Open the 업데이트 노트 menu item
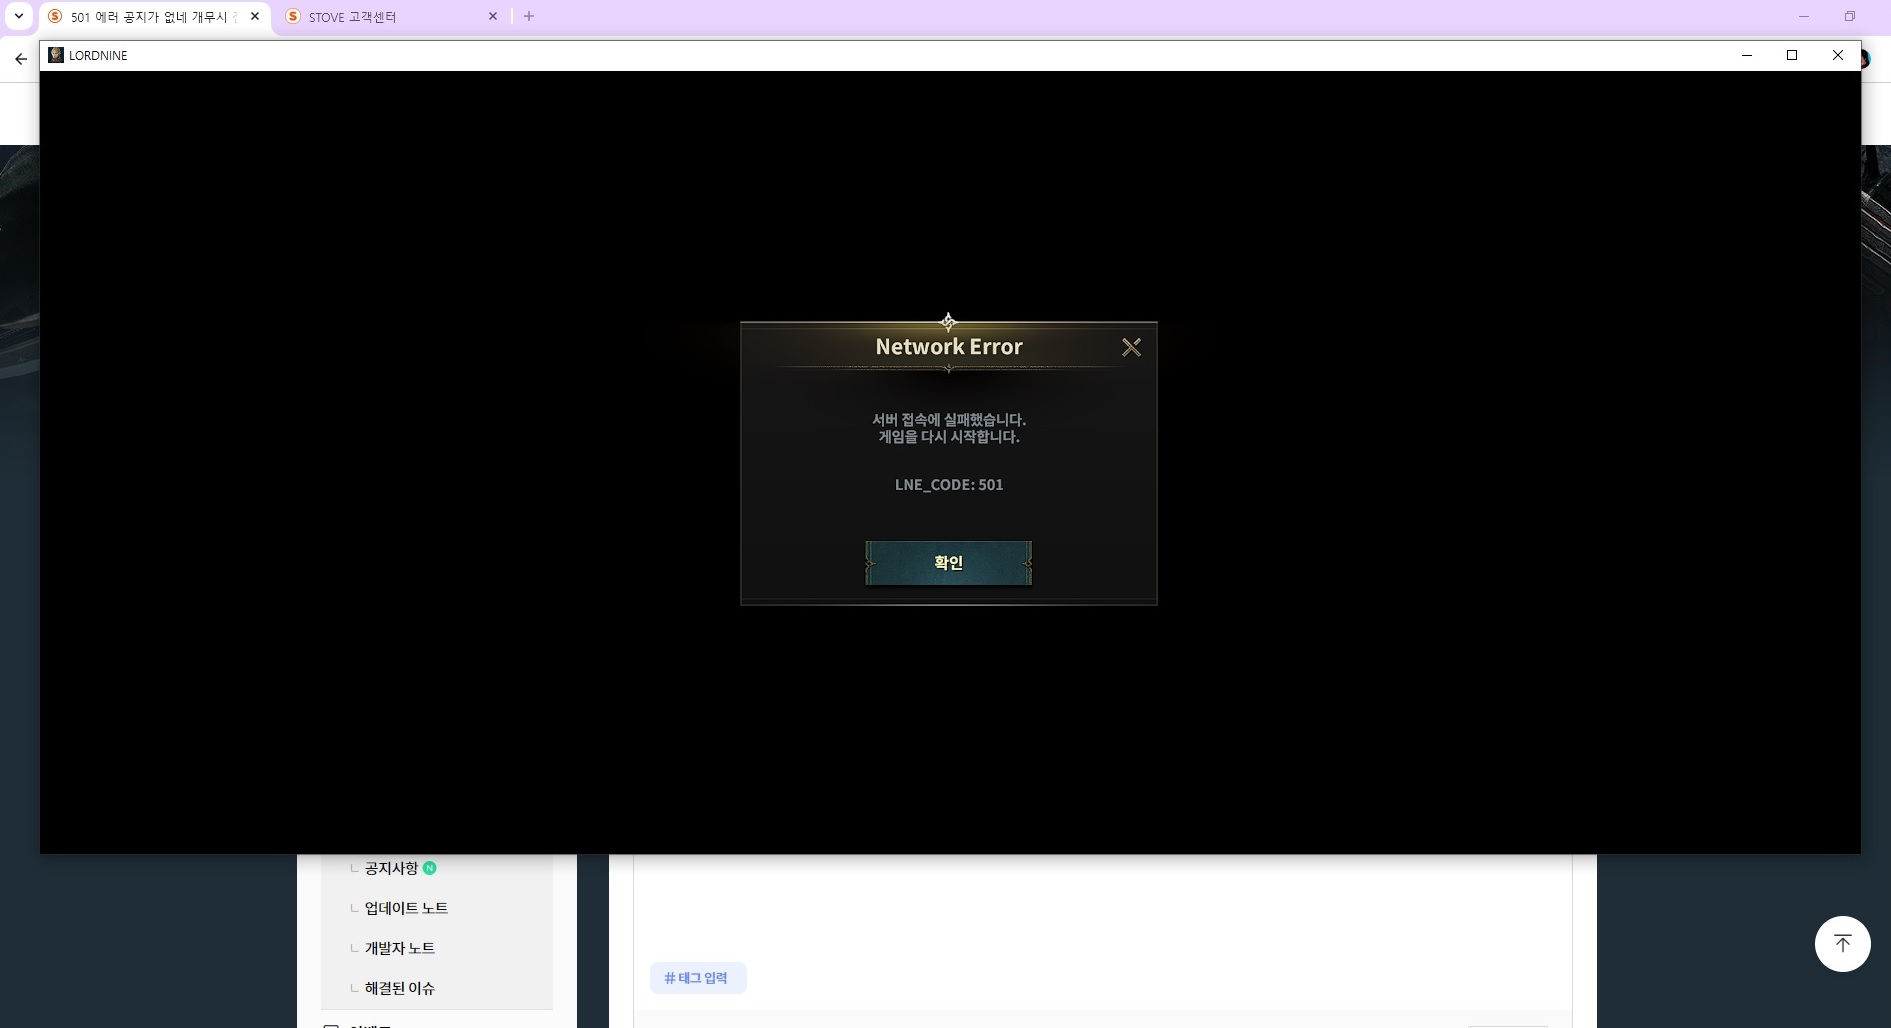 click(x=406, y=908)
